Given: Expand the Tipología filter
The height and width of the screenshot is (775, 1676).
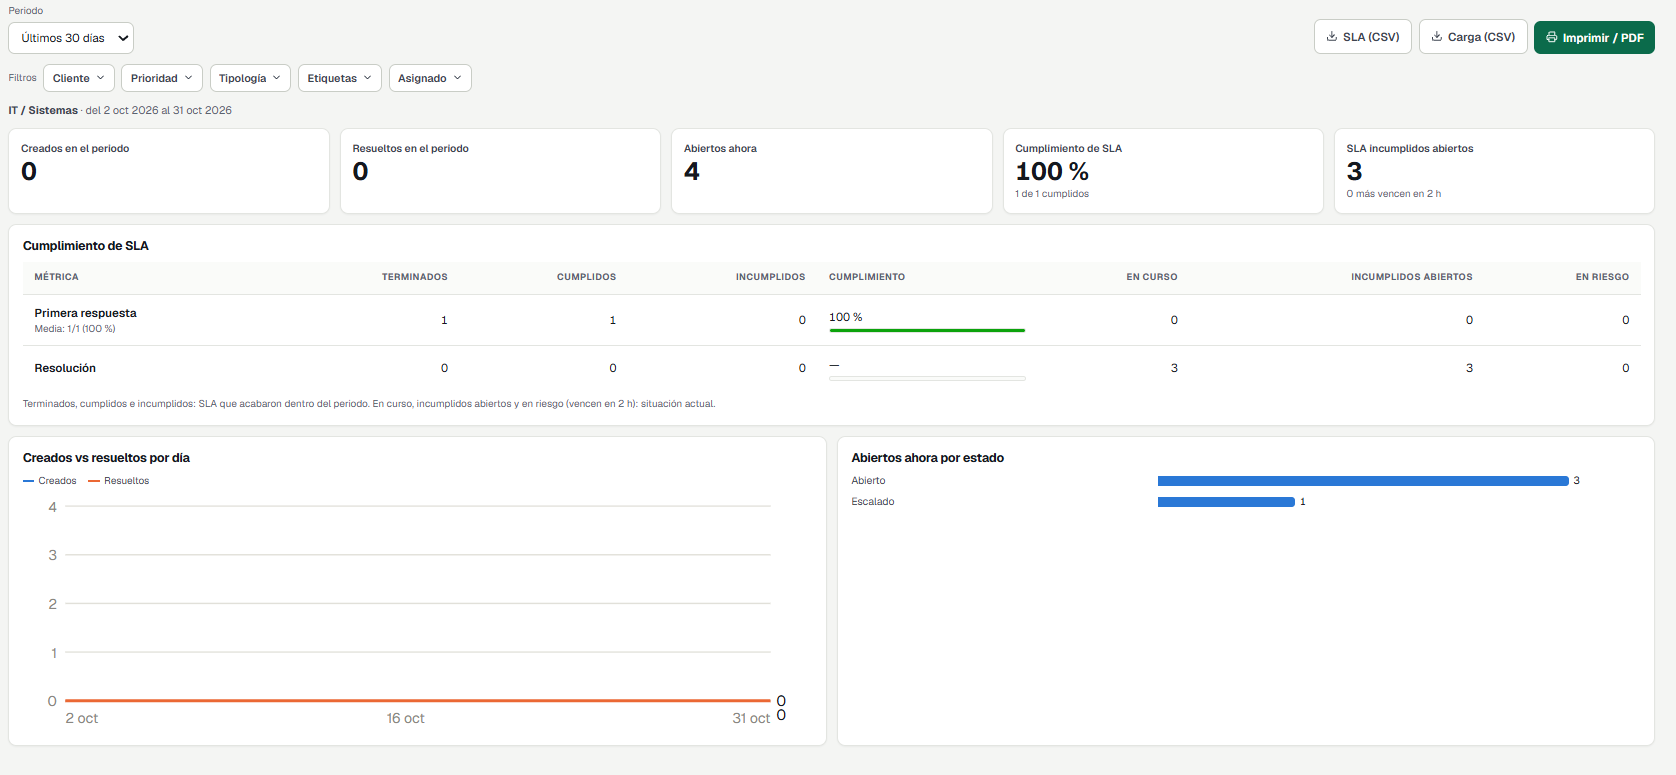Looking at the screenshot, I should pos(250,78).
